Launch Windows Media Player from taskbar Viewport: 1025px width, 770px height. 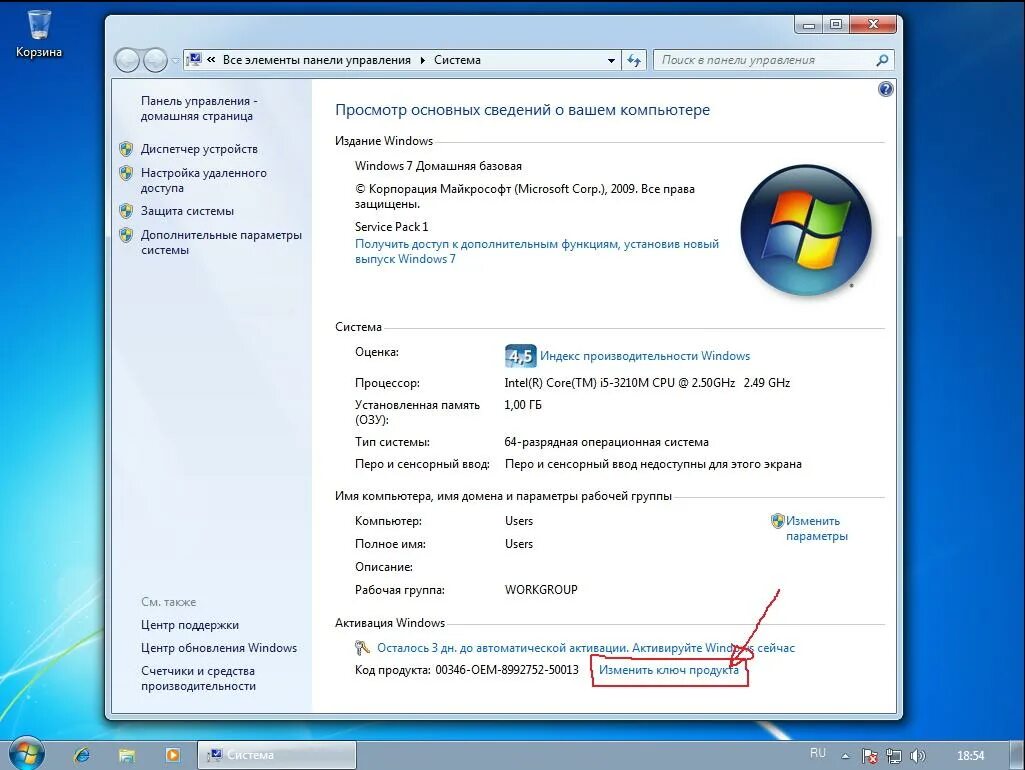coord(173,755)
